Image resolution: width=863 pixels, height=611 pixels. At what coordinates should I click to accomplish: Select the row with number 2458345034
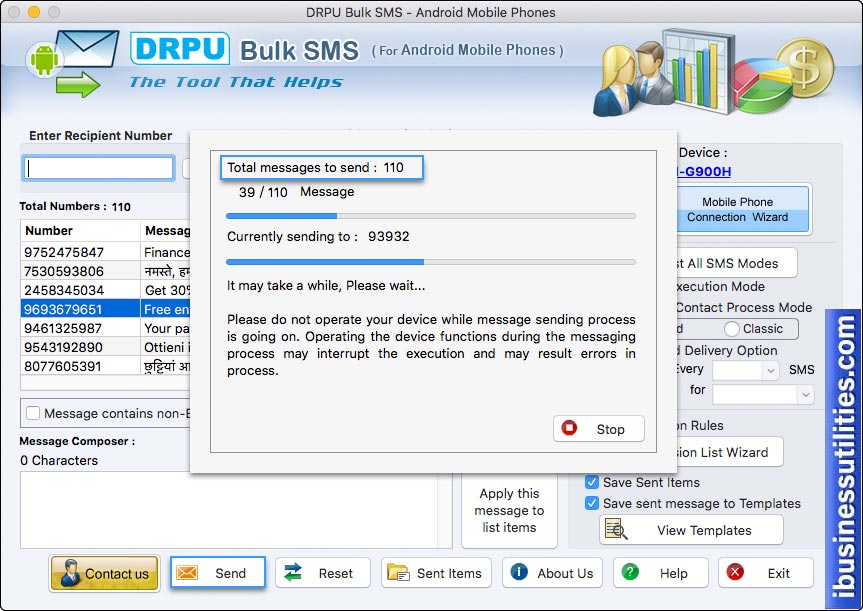click(106, 290)
